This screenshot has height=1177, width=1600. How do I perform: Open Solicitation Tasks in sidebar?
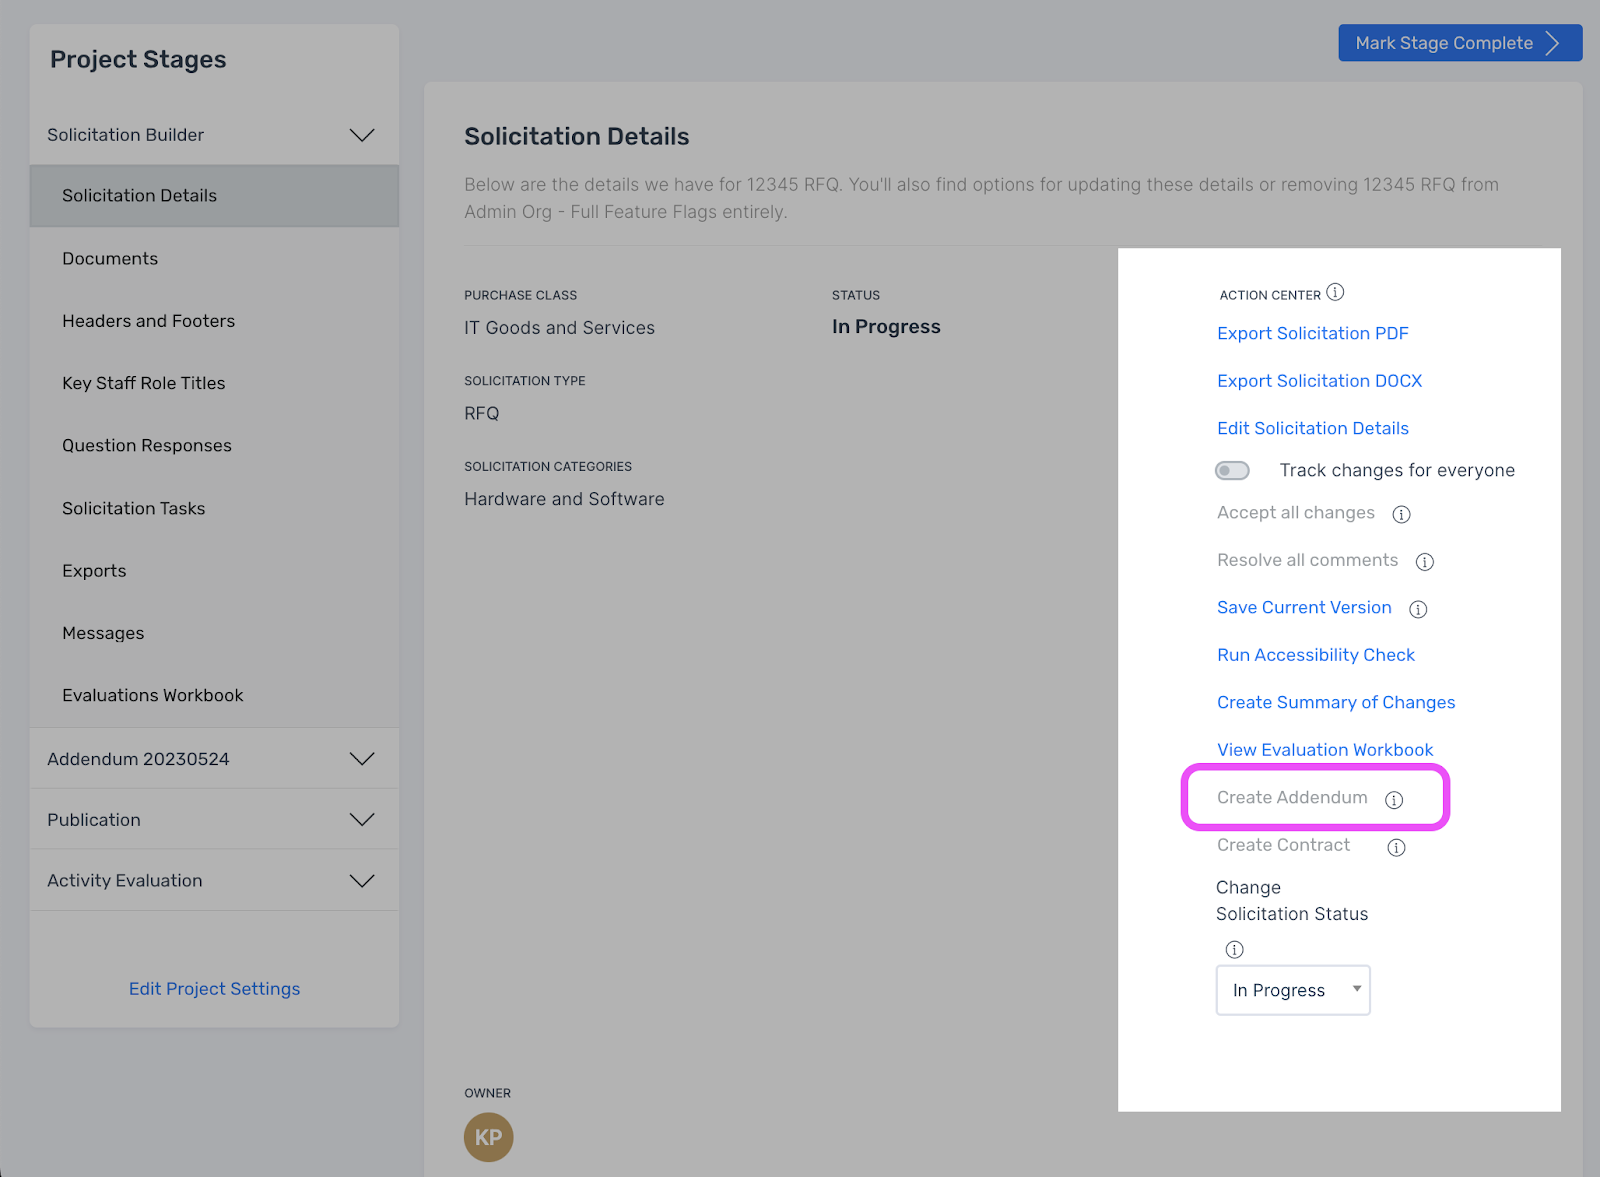(x=214, y=508)
